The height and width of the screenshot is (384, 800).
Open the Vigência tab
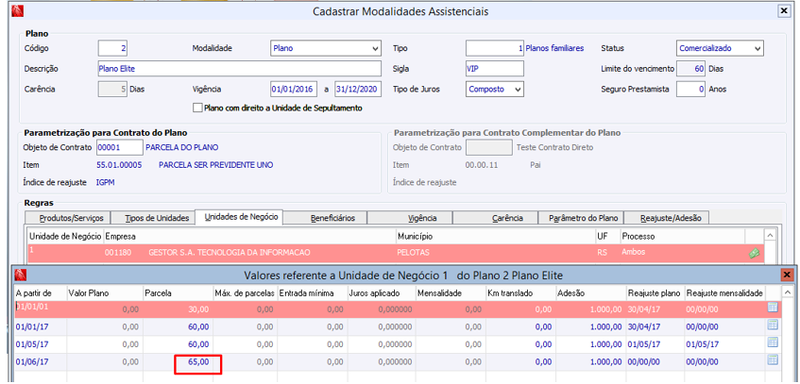410,218
